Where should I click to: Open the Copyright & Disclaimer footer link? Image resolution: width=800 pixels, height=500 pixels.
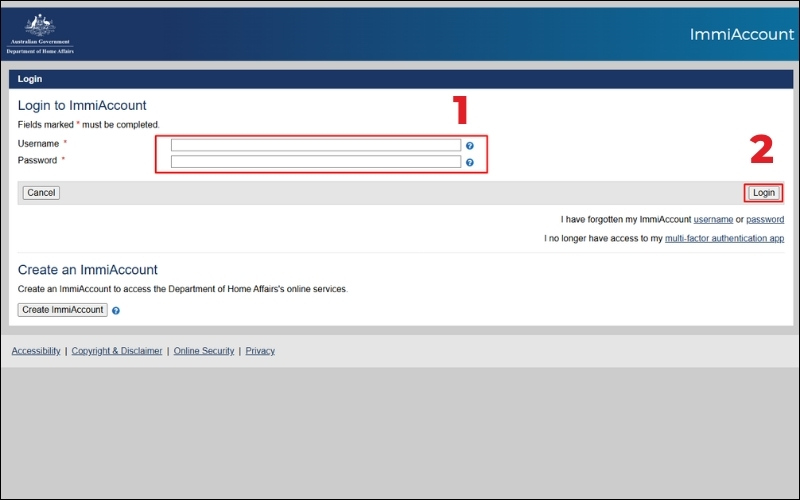117,351
